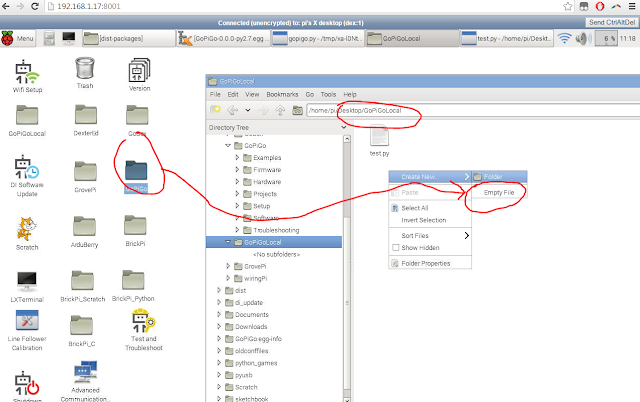The image size is (640, 402).
Task: Click the home folder toolbar icon
Action: (x=297, y=110)
